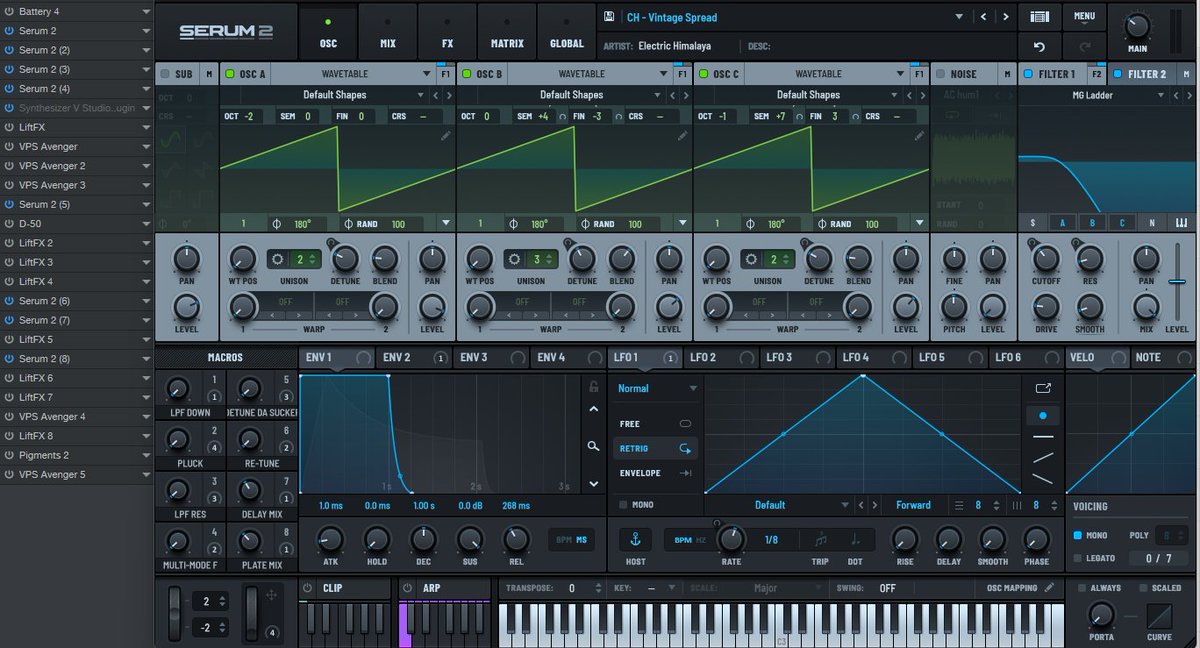This screenshot has width=1200, height=648.
Task: Toggle OSC C on/off
Action: point(703,74)
